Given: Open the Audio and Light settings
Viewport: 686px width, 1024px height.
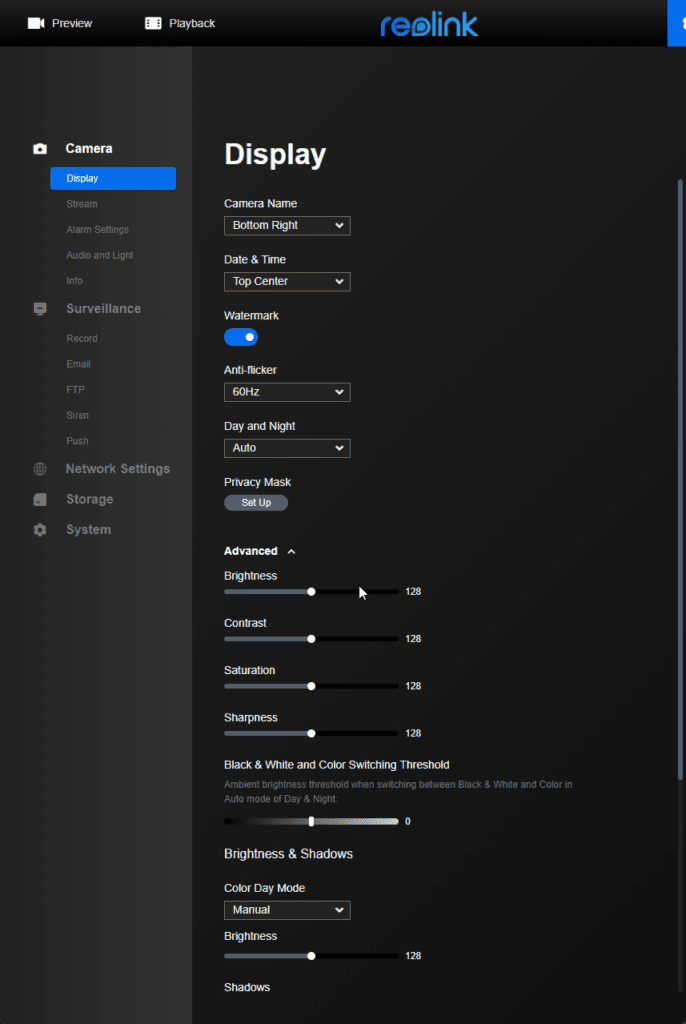Looking at the screenshot, I should tap(100, 255).
